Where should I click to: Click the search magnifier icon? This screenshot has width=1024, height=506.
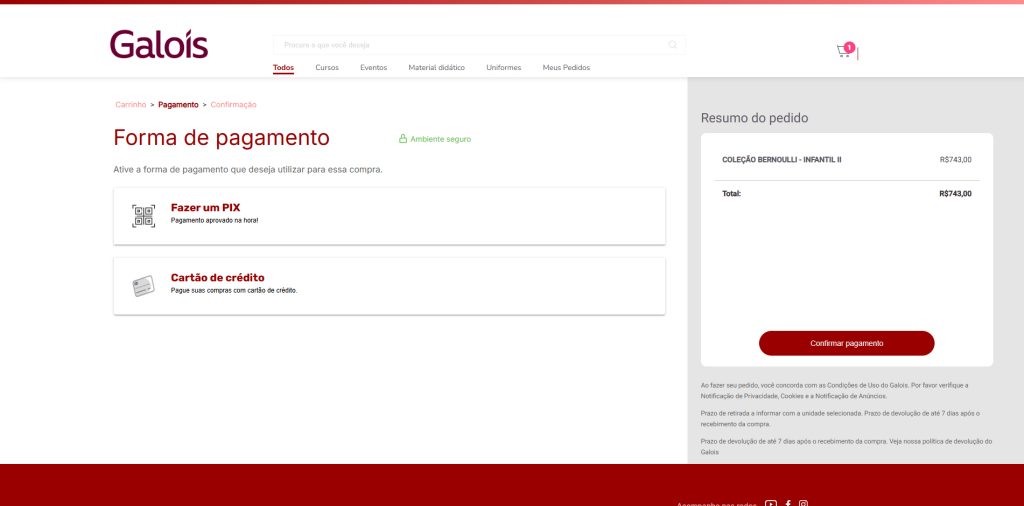point(673,44)
